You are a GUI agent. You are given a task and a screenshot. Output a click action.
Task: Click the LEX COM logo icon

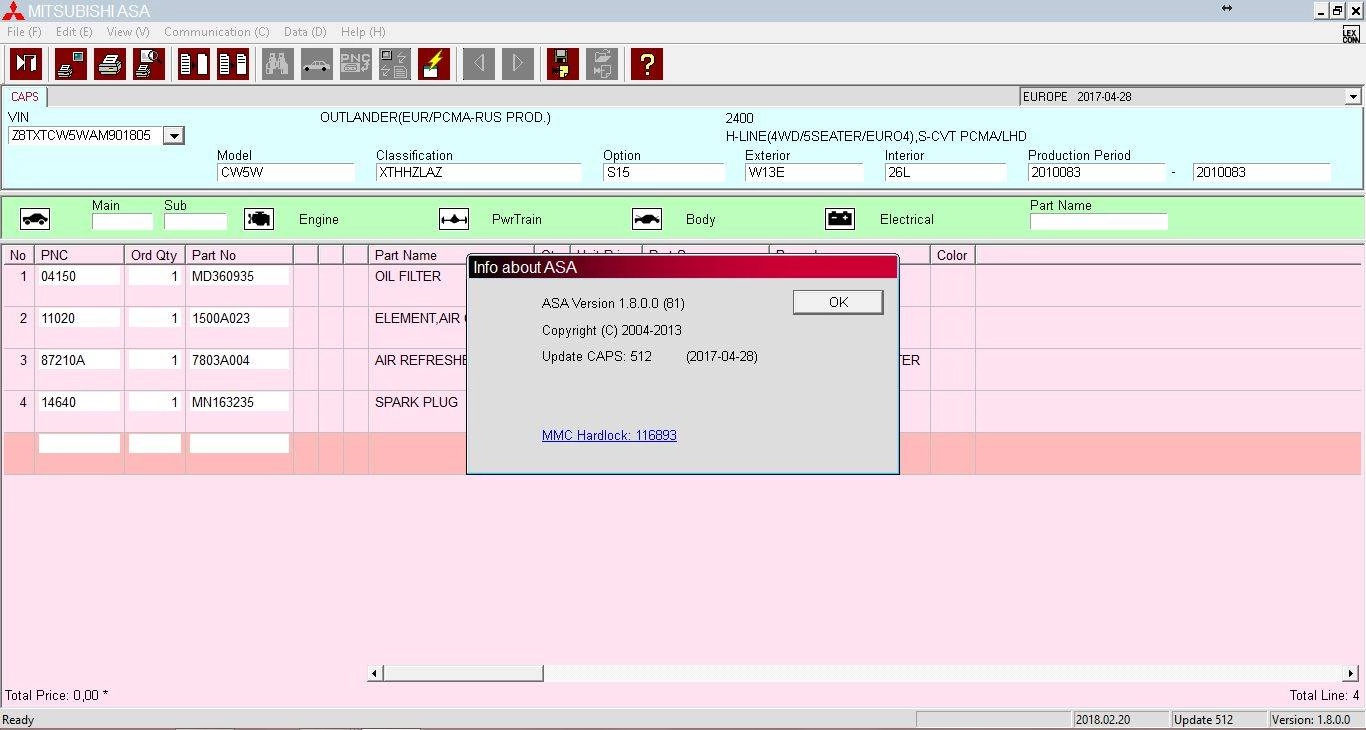[x=1352, y=35]
